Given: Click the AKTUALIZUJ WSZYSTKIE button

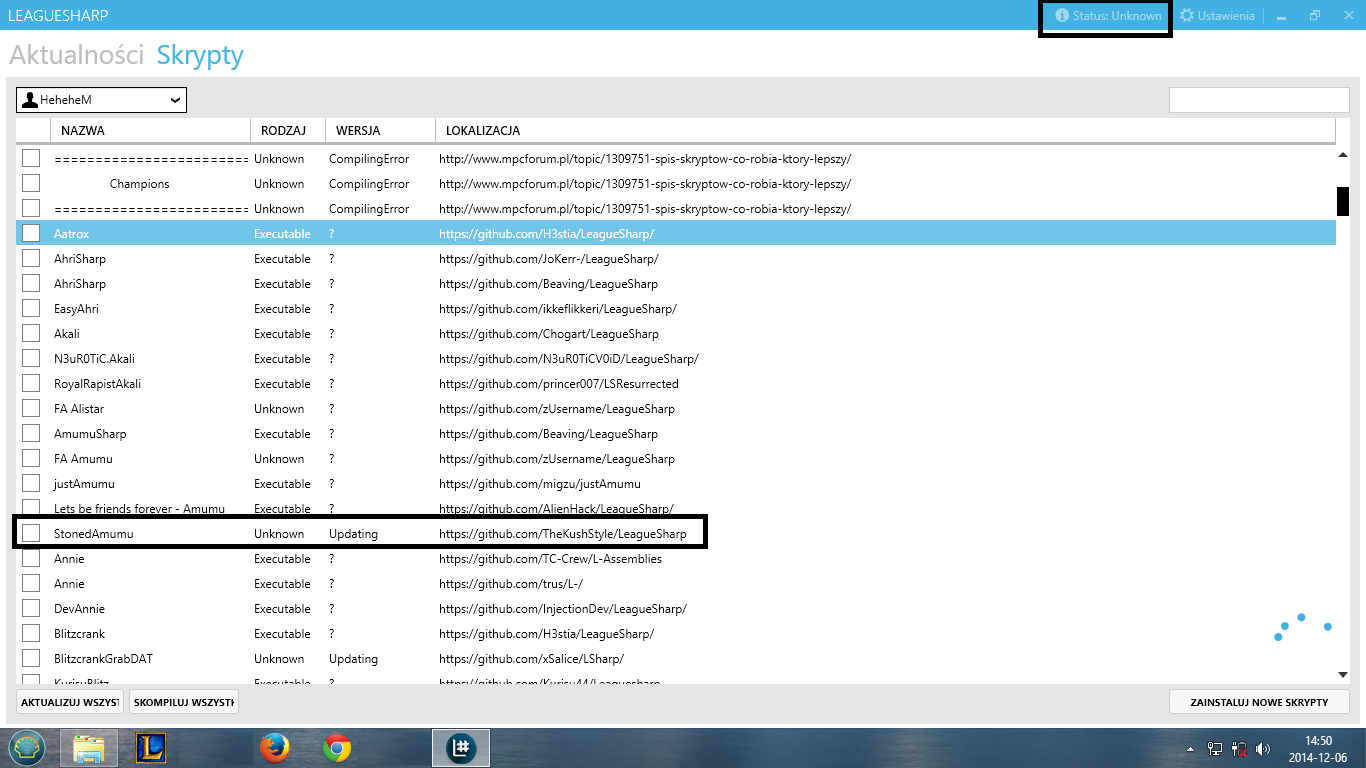Looking at the screenshot, I should tap(69, 702).
